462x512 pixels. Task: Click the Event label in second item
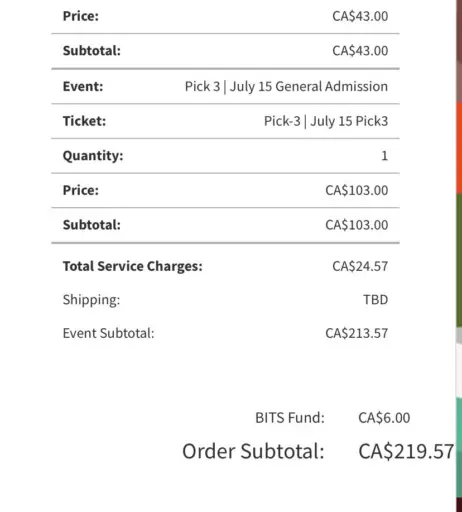tap(83, 86)
